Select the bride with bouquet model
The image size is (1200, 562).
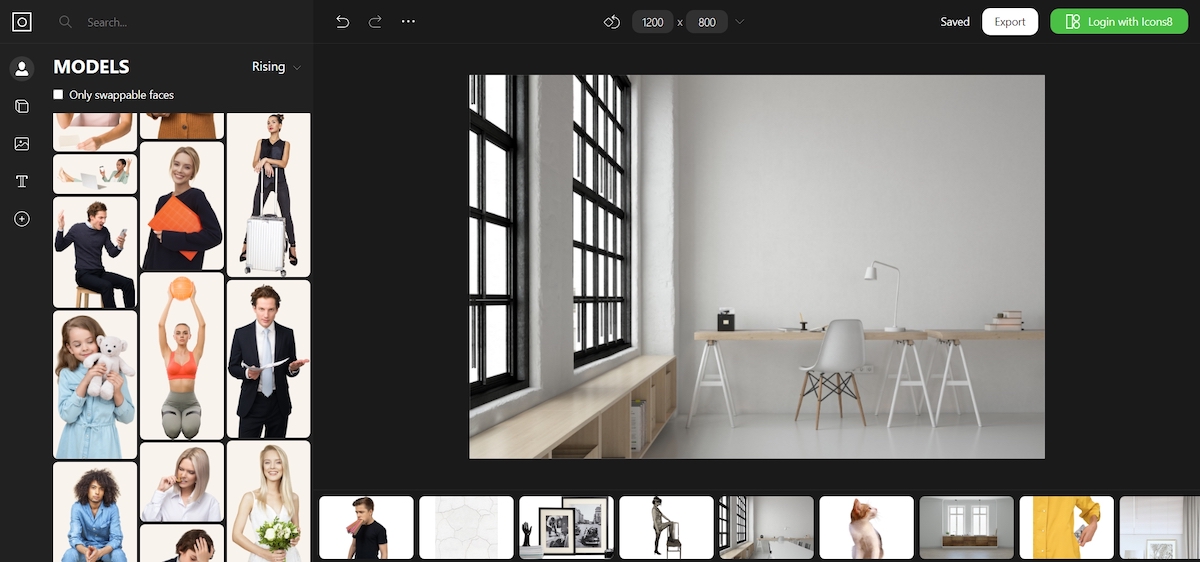point(268,501)
